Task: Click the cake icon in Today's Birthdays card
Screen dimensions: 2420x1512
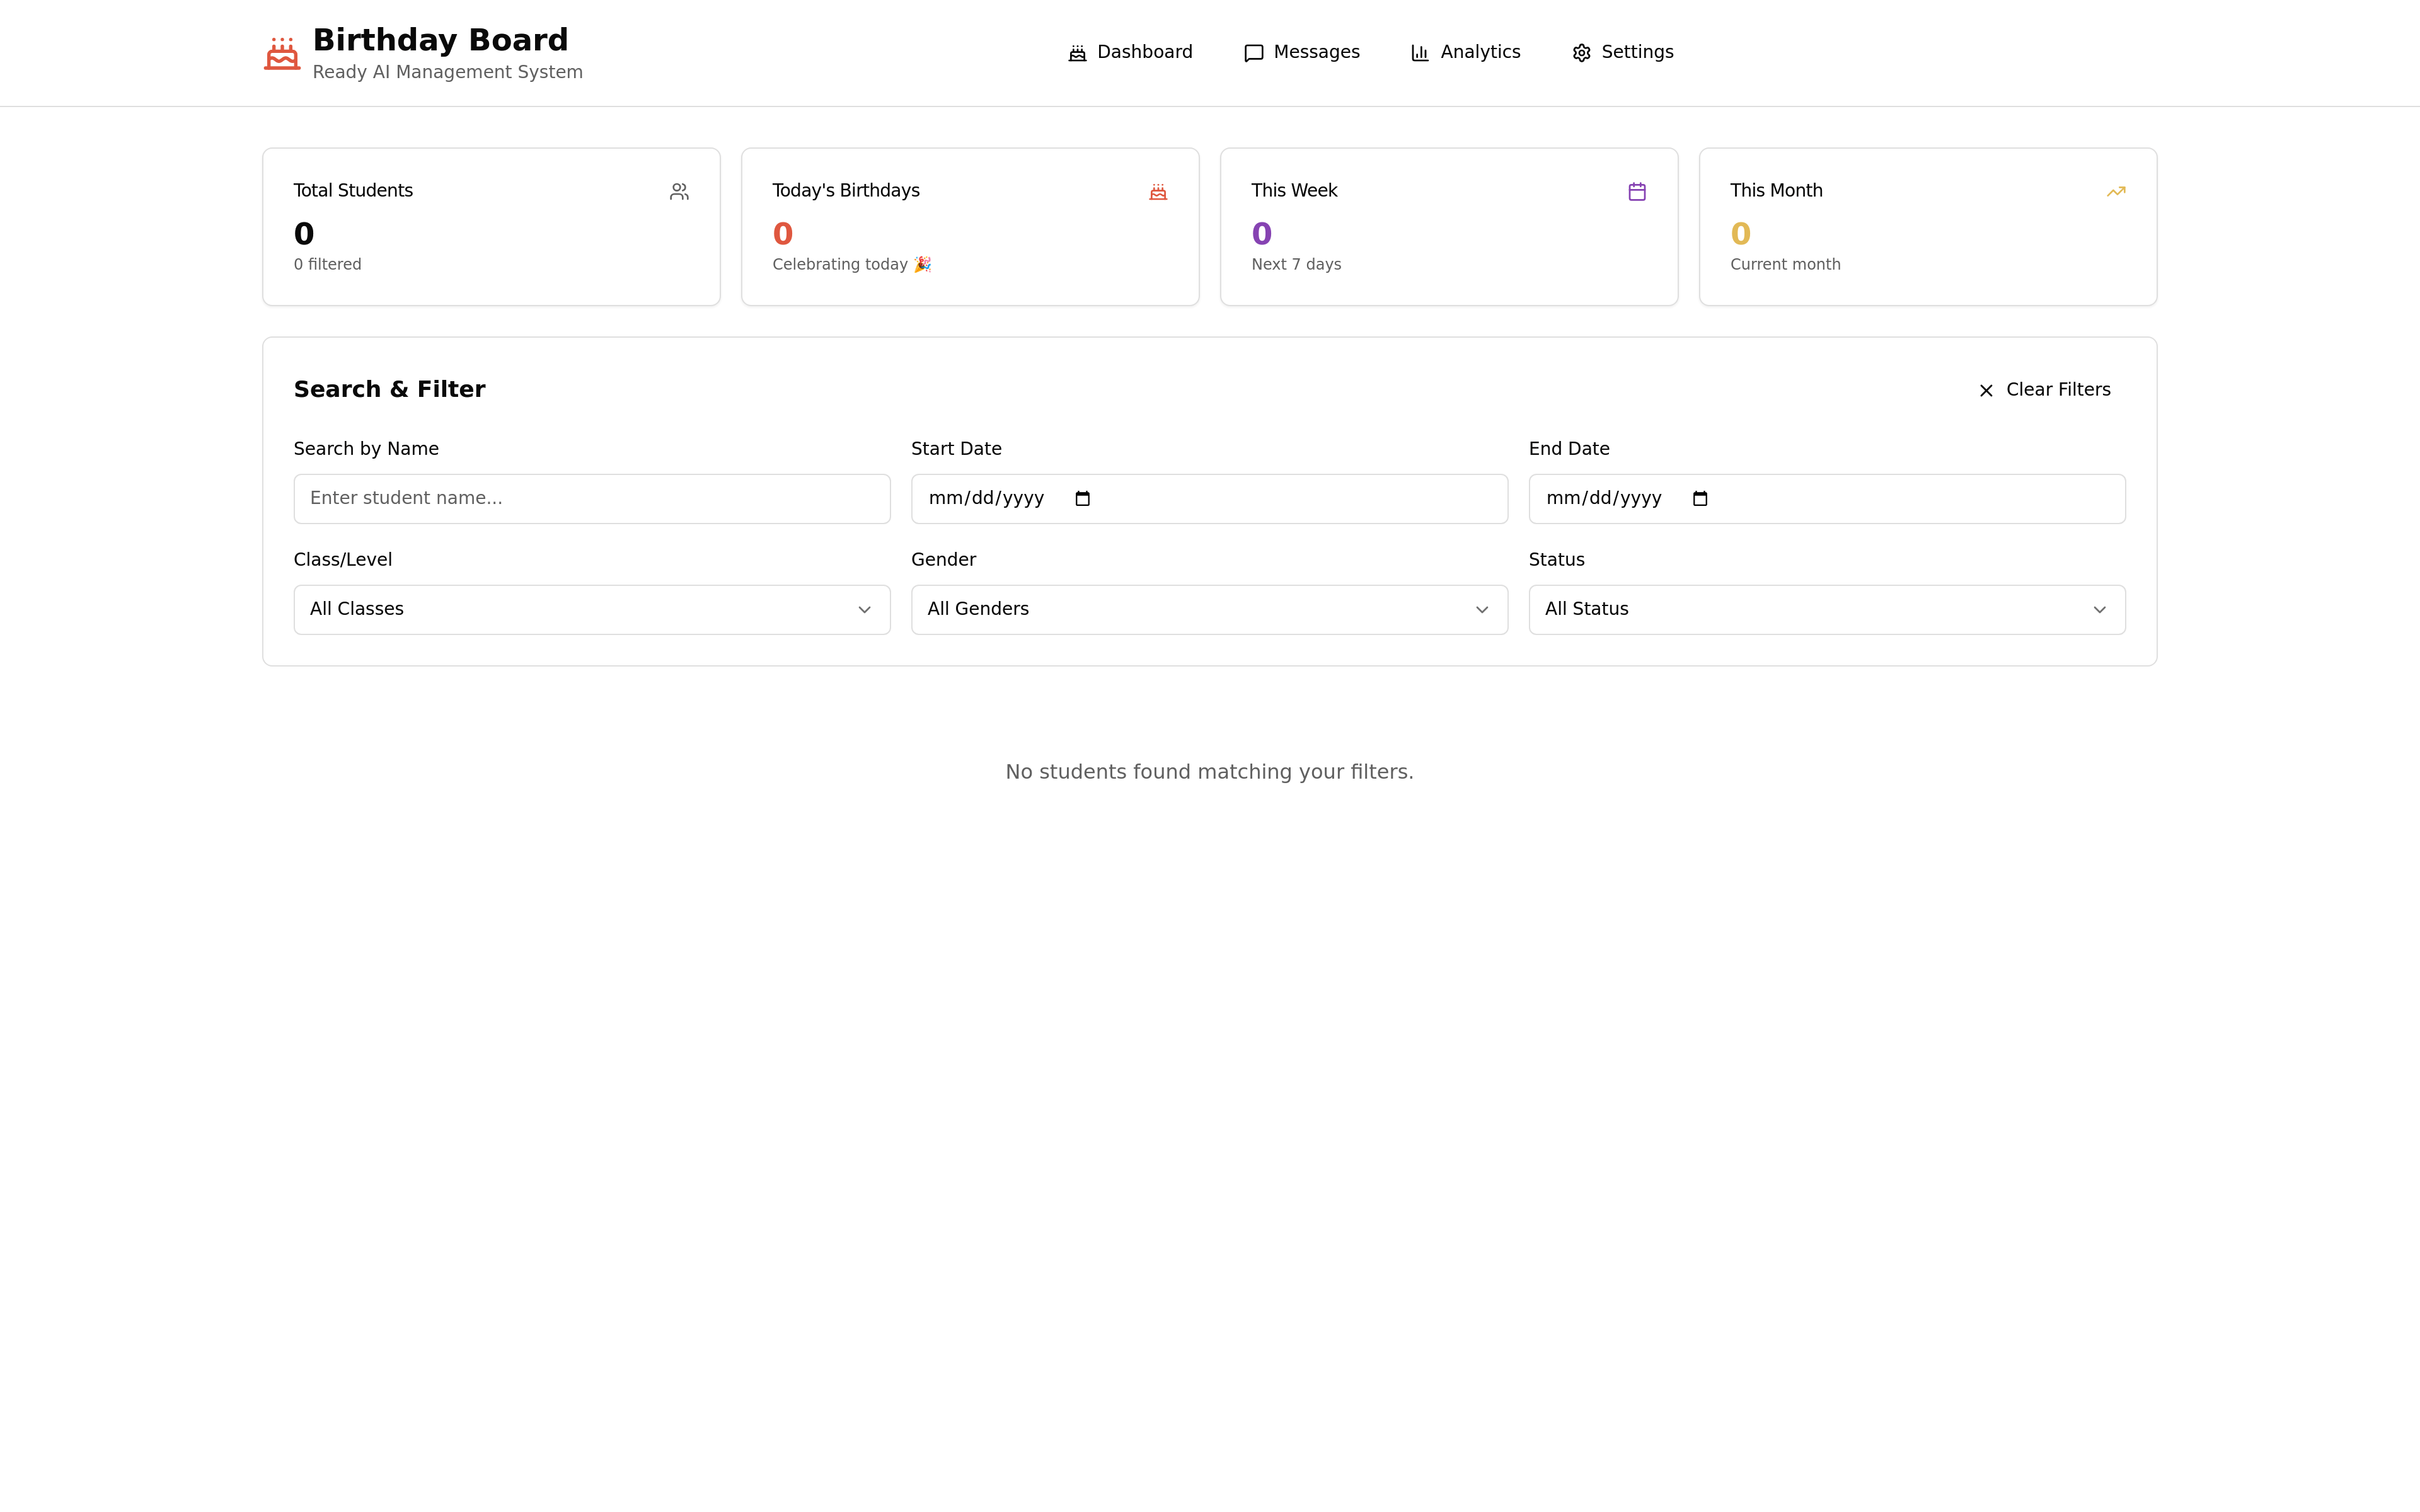Action: click(x=1158, y=191)
